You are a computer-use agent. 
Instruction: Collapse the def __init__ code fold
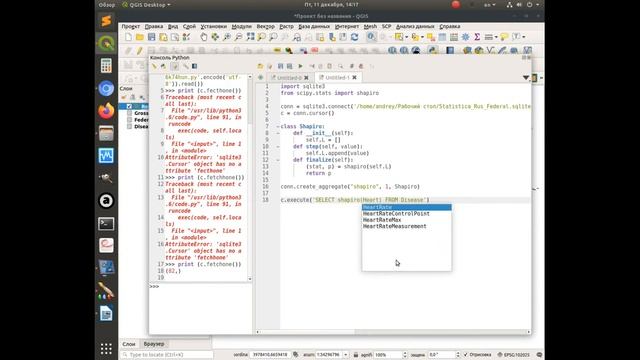[278, 133]
